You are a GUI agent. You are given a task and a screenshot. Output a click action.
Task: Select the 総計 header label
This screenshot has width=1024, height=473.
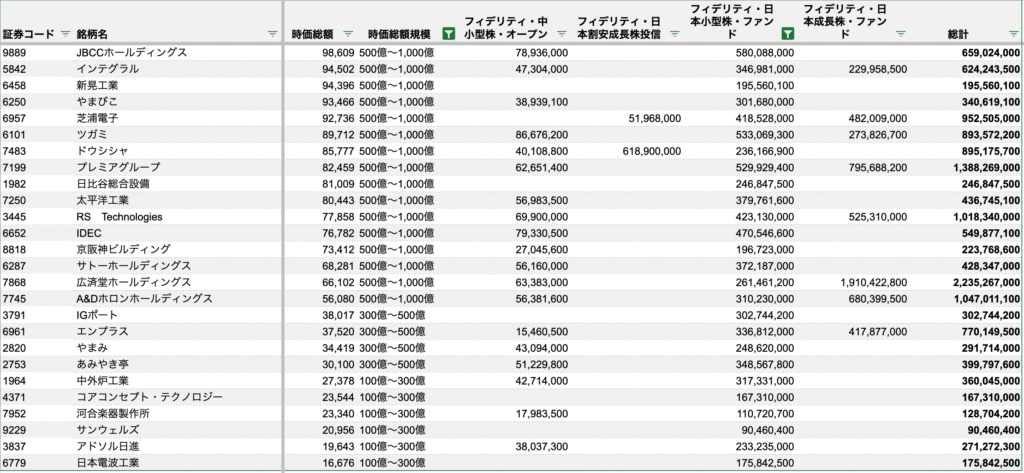pos(958,33)
